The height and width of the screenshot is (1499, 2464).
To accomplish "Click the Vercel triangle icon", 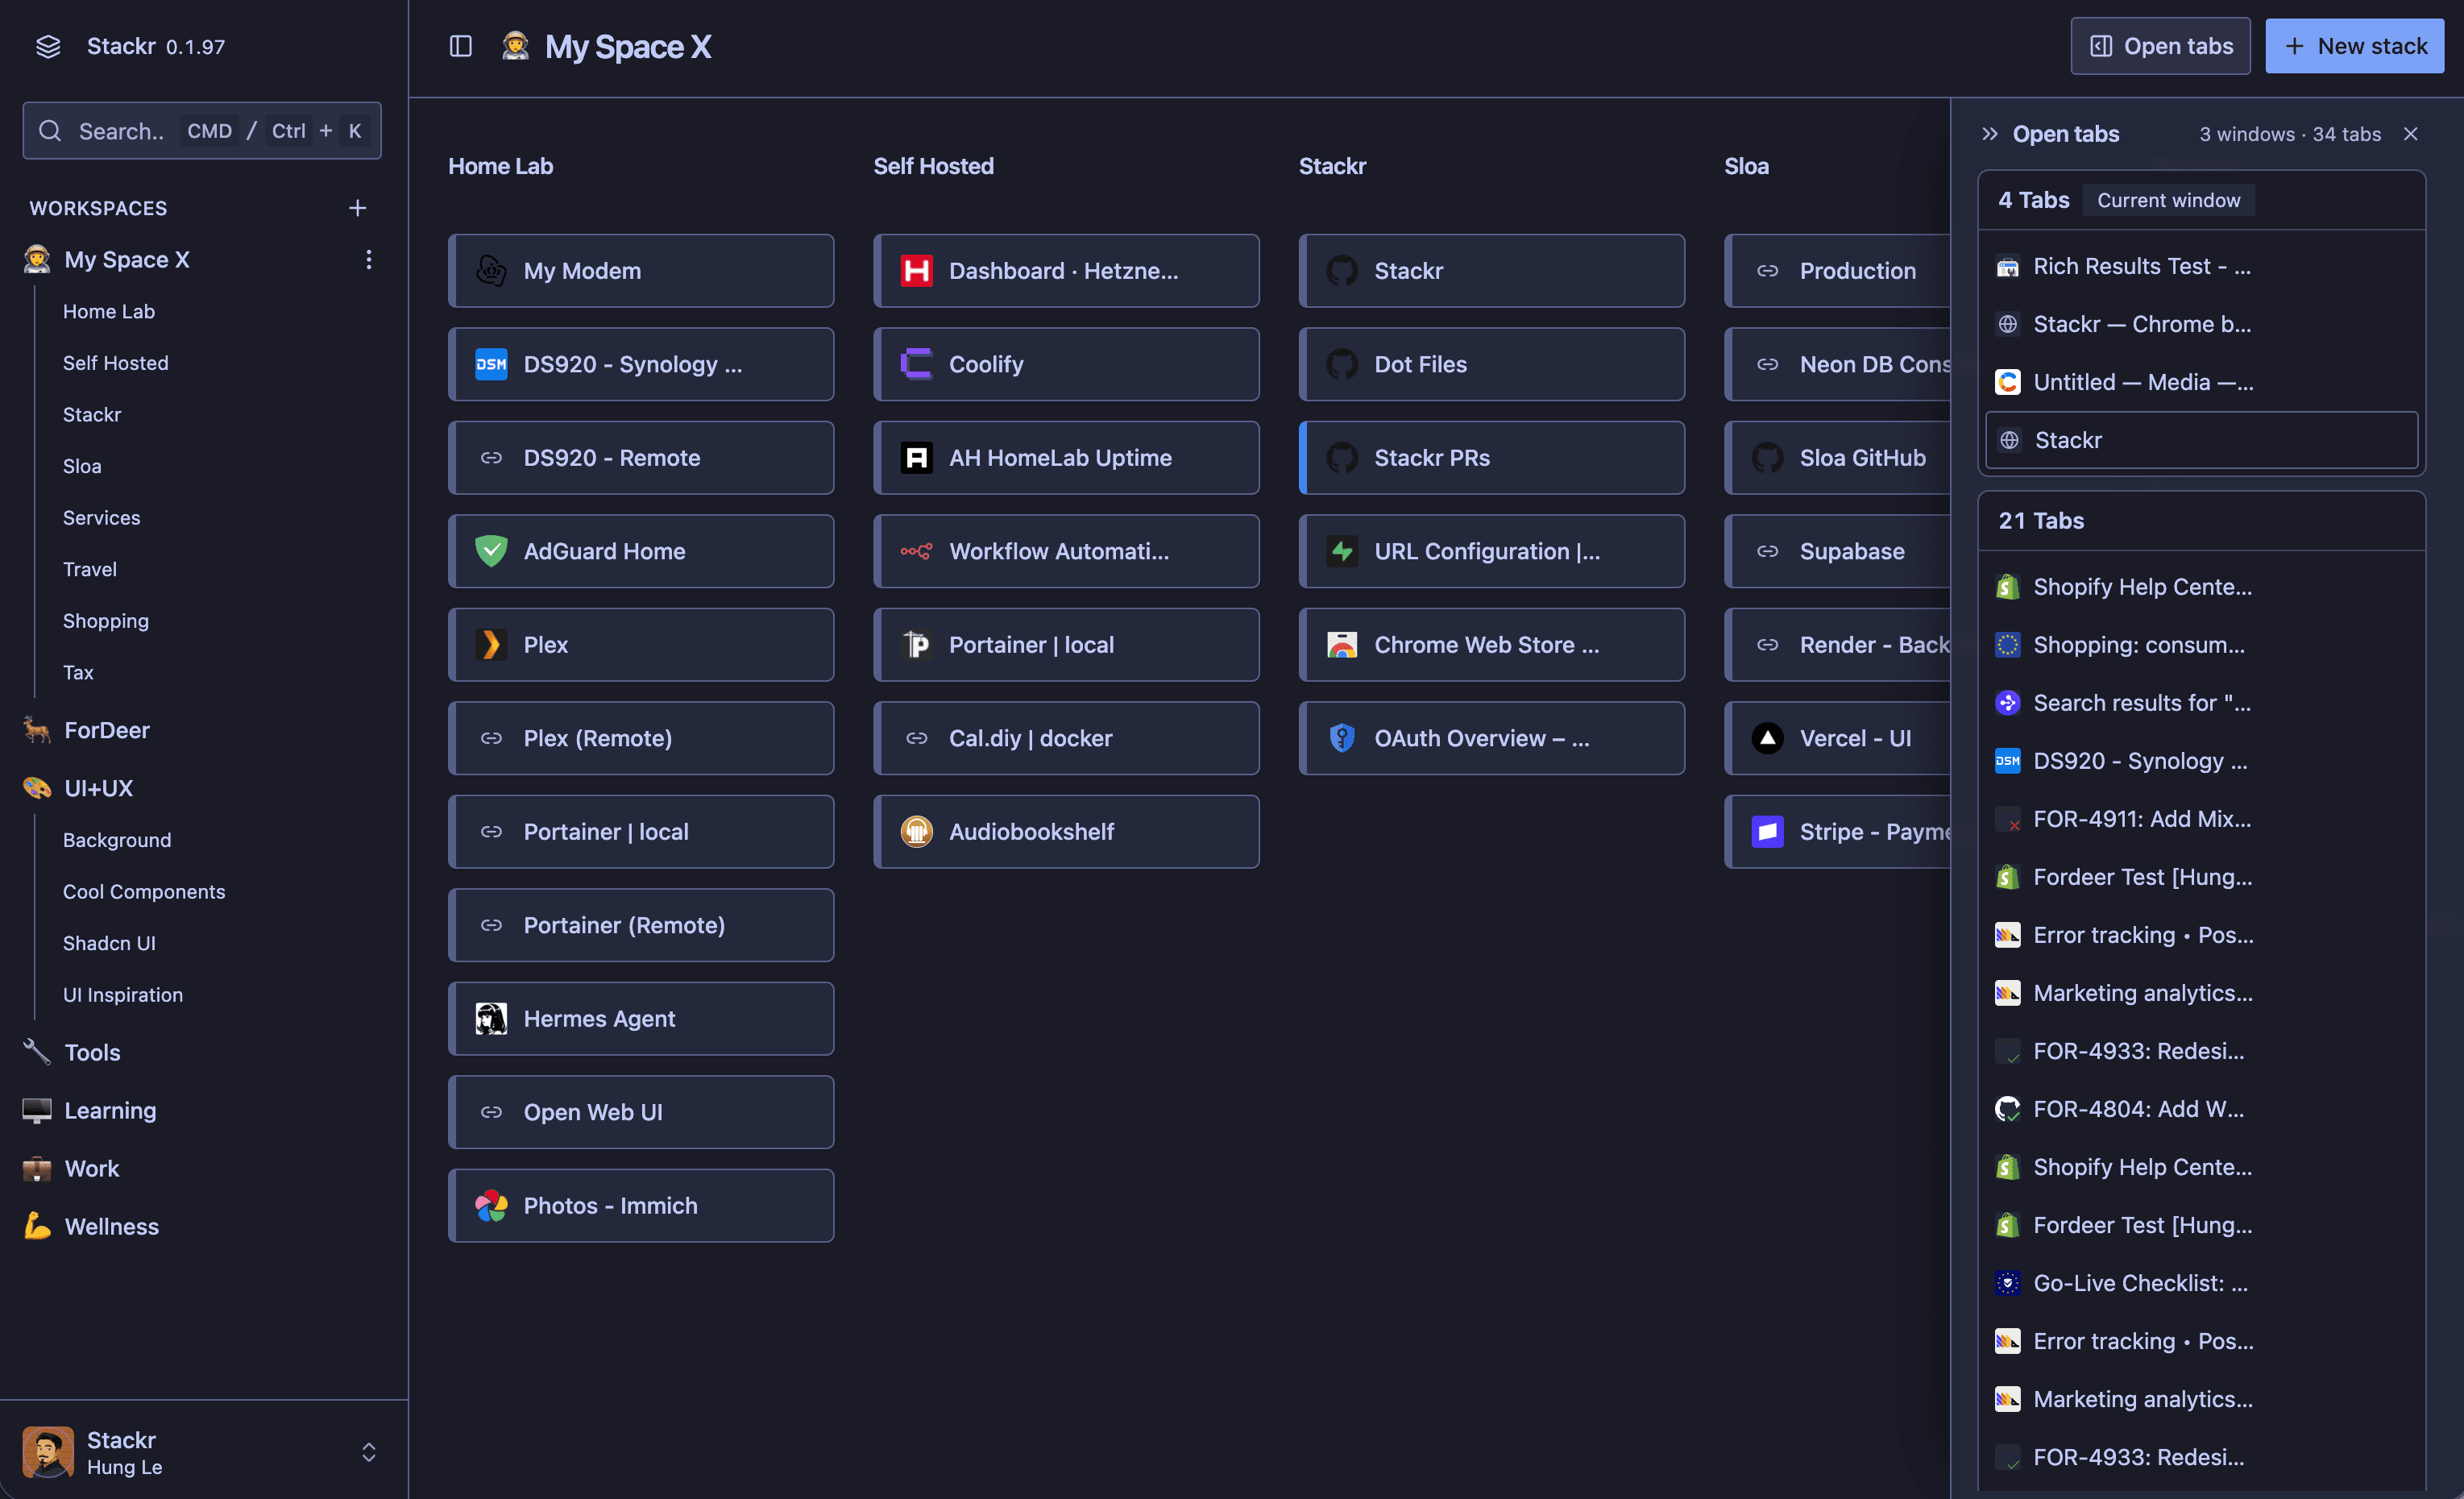I will (1767, 738).
